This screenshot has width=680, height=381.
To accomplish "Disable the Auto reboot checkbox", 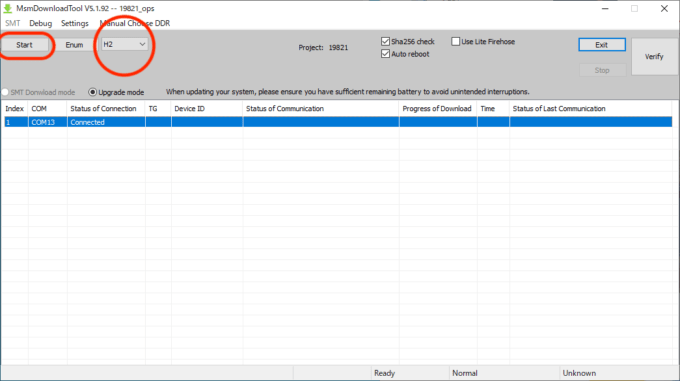I will point(385,54).
